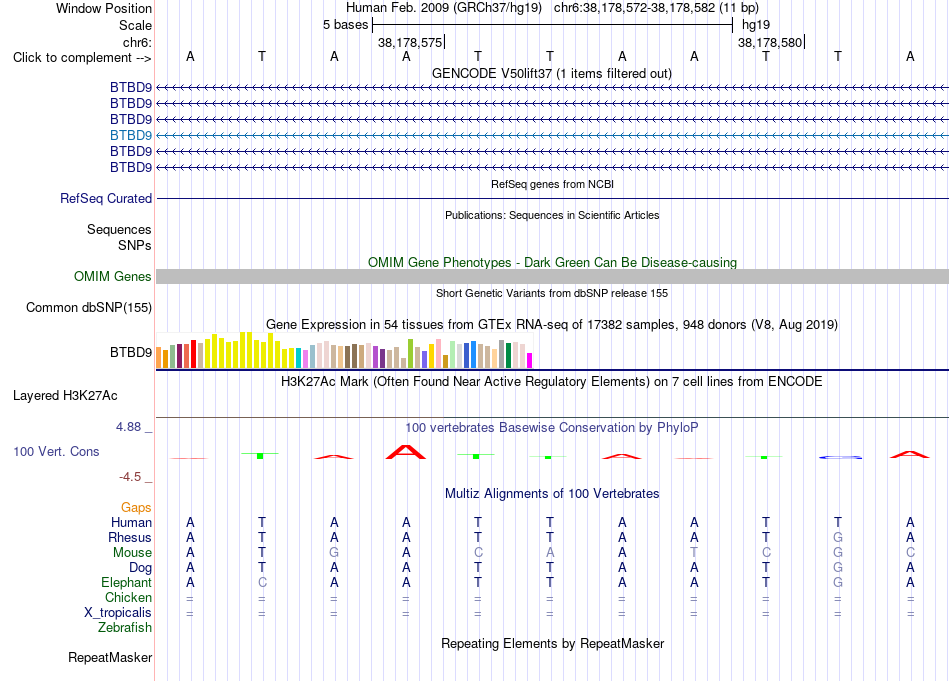Click the BTBD9 label beside GTEx chart

point(131,353)
